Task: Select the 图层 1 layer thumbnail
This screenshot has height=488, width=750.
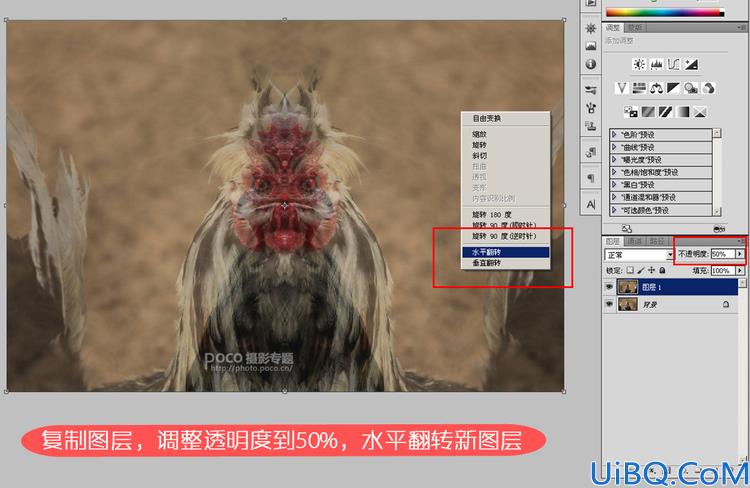Action: [628, 287]
